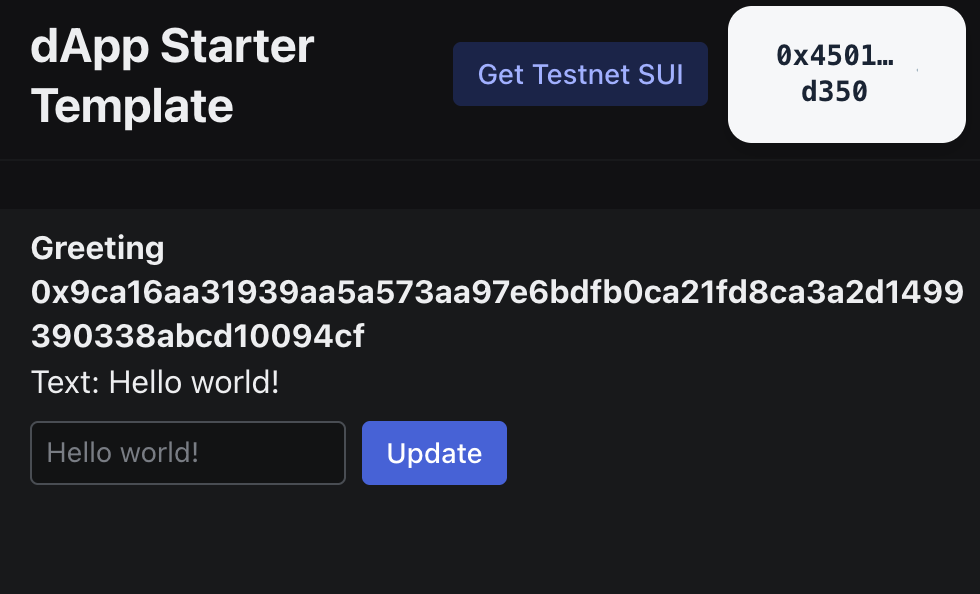
Task: Click the Greeting section heading
Action: [98, 248]
